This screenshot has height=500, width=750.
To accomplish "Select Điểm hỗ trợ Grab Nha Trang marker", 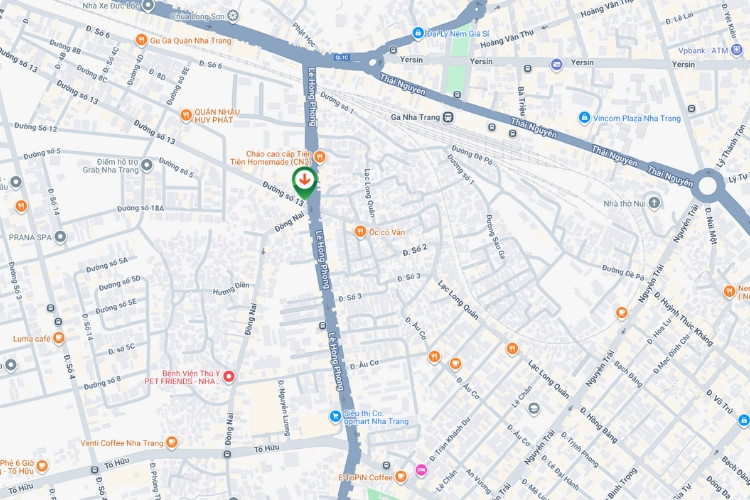I will click(147, 166).
